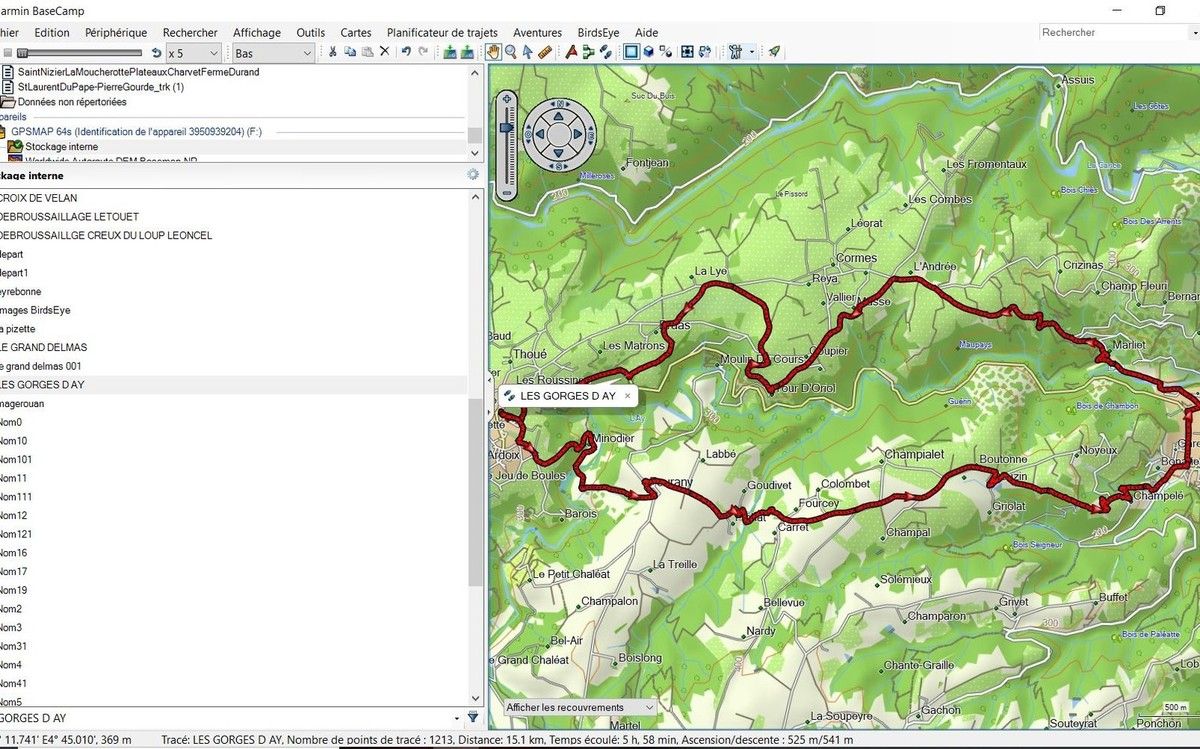Zoom in using map plus button

(507, 99)
